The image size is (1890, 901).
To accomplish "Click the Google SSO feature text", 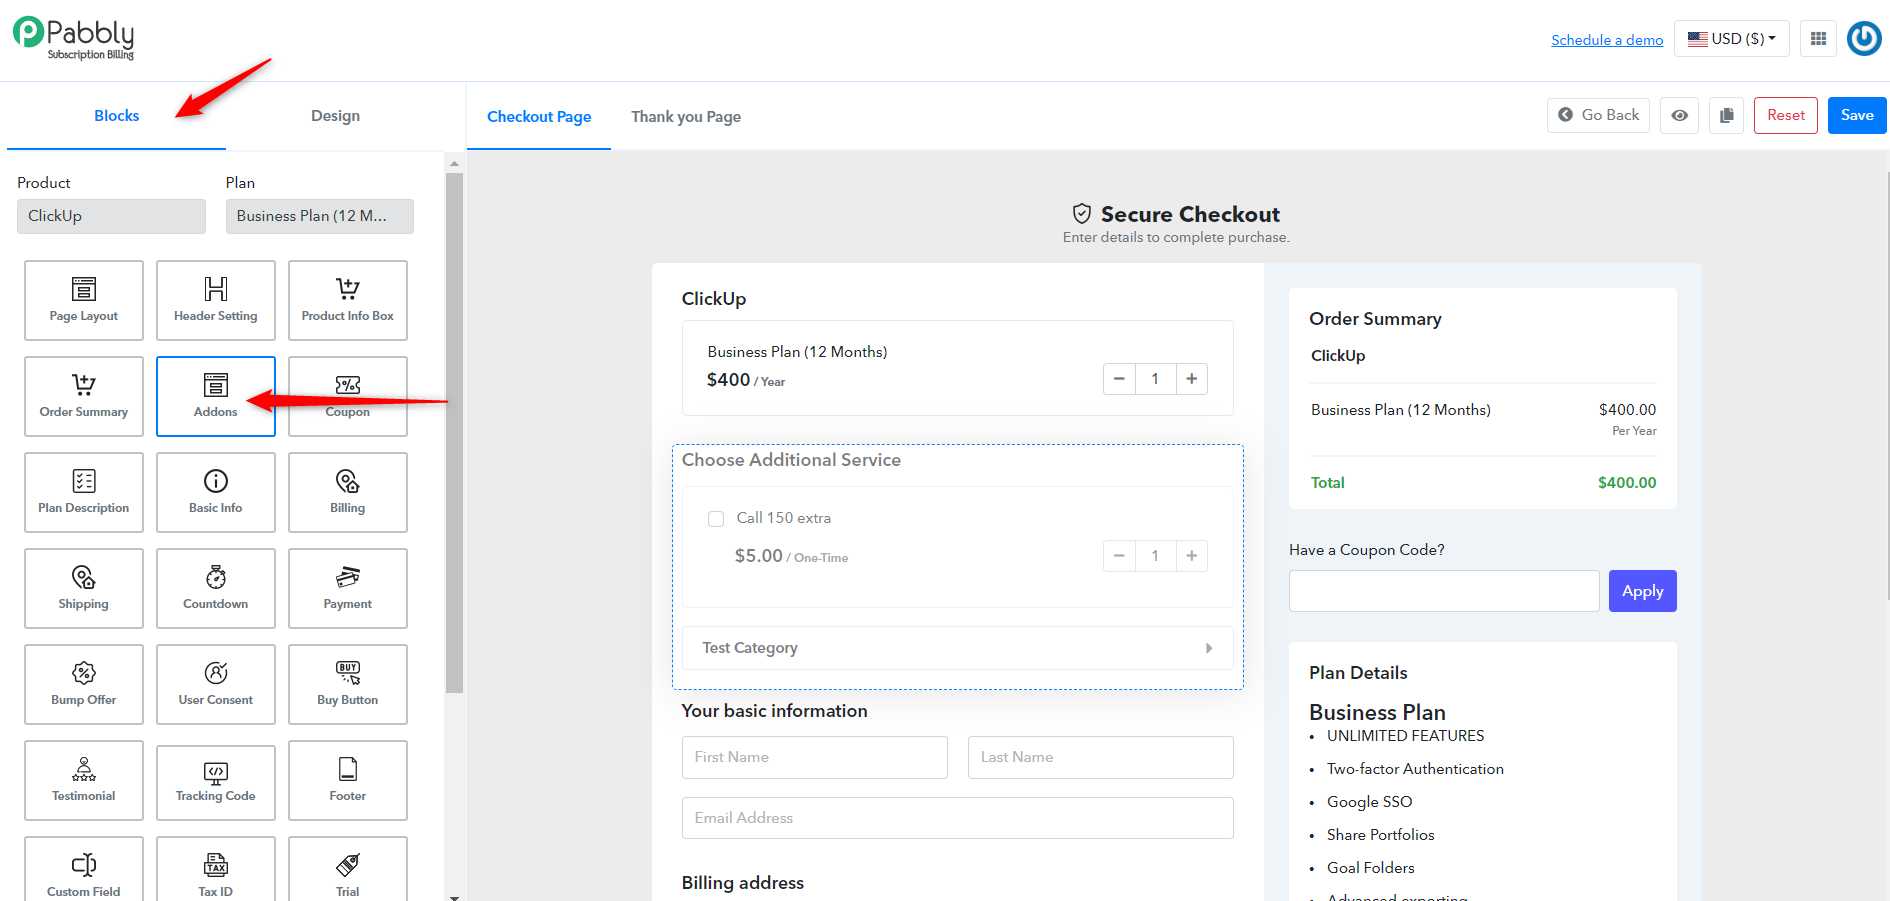I will [x=1370, y=802].
